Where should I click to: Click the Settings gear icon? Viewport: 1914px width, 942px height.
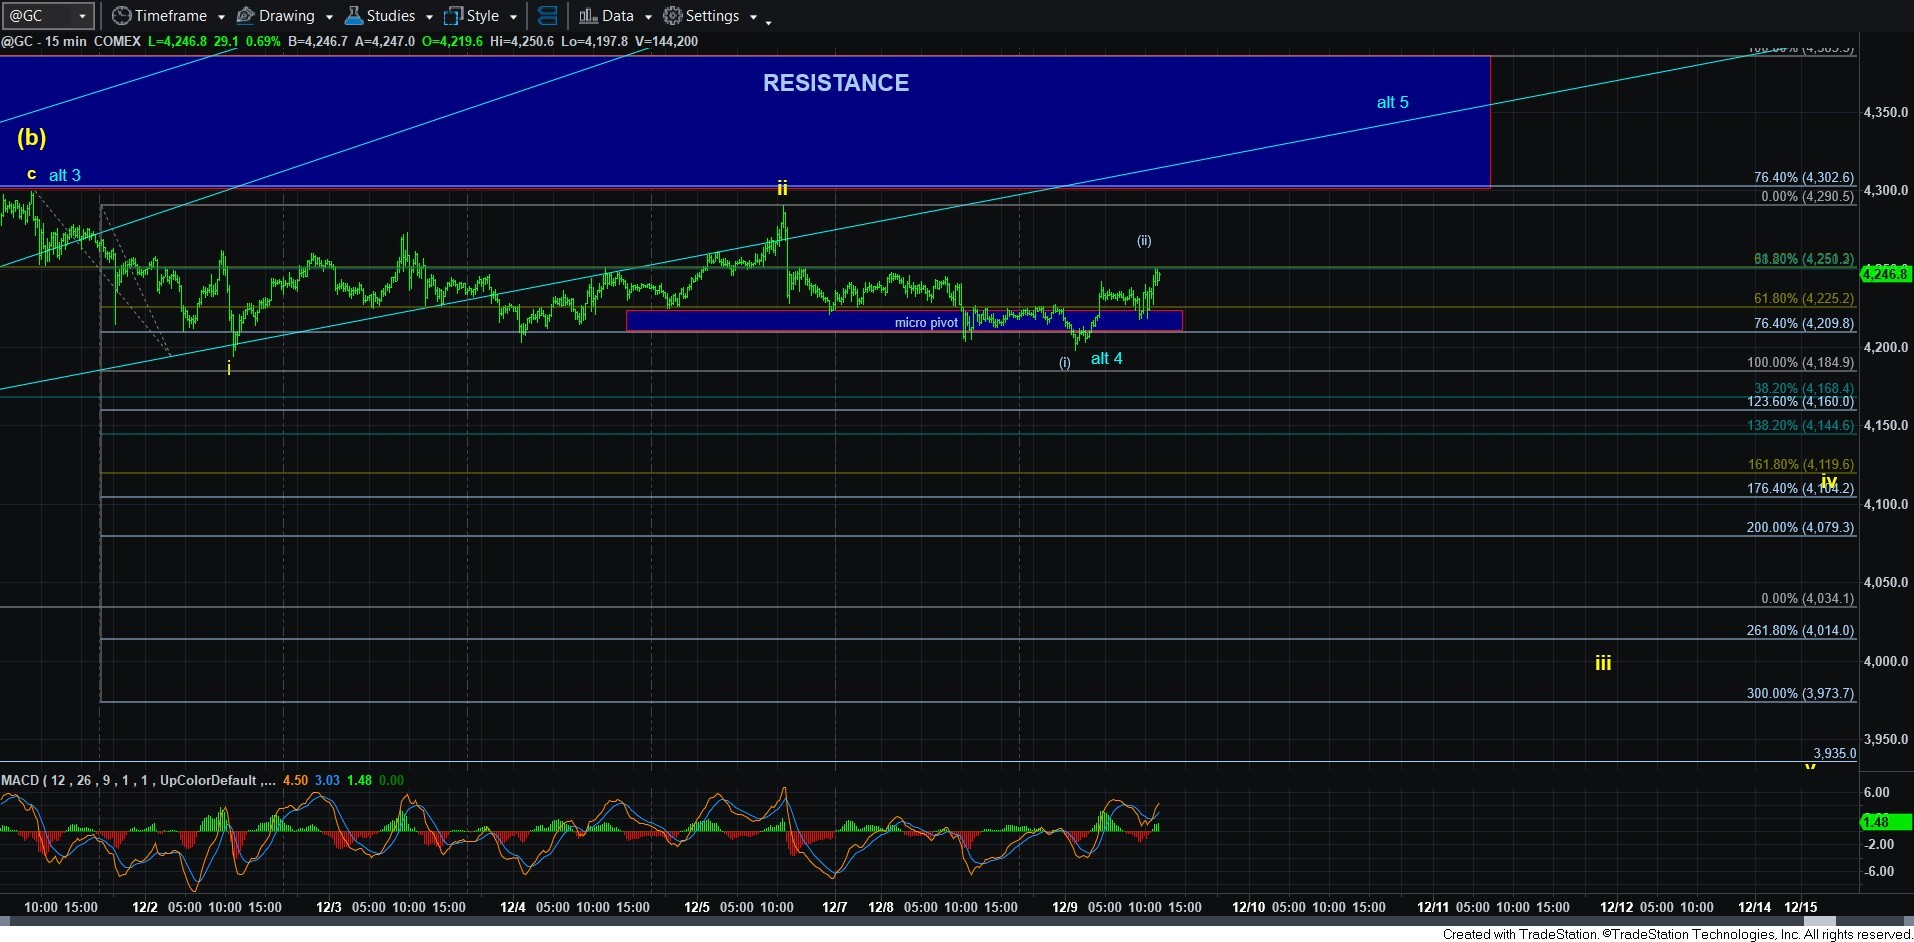[x=673, y=16]
